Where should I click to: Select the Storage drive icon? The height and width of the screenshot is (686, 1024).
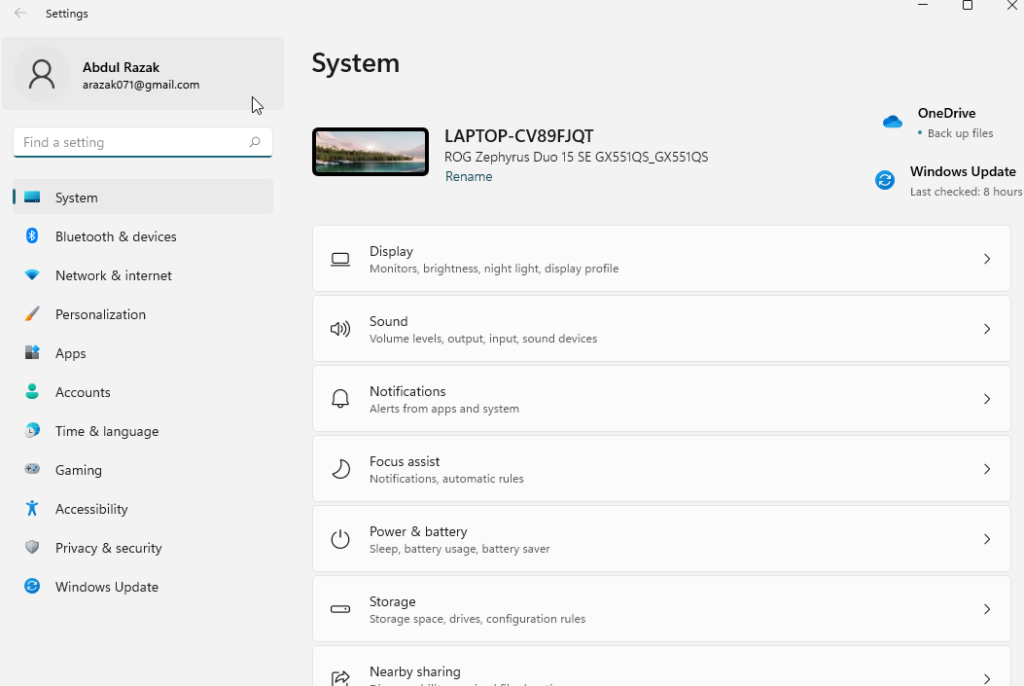coord(340,608)
